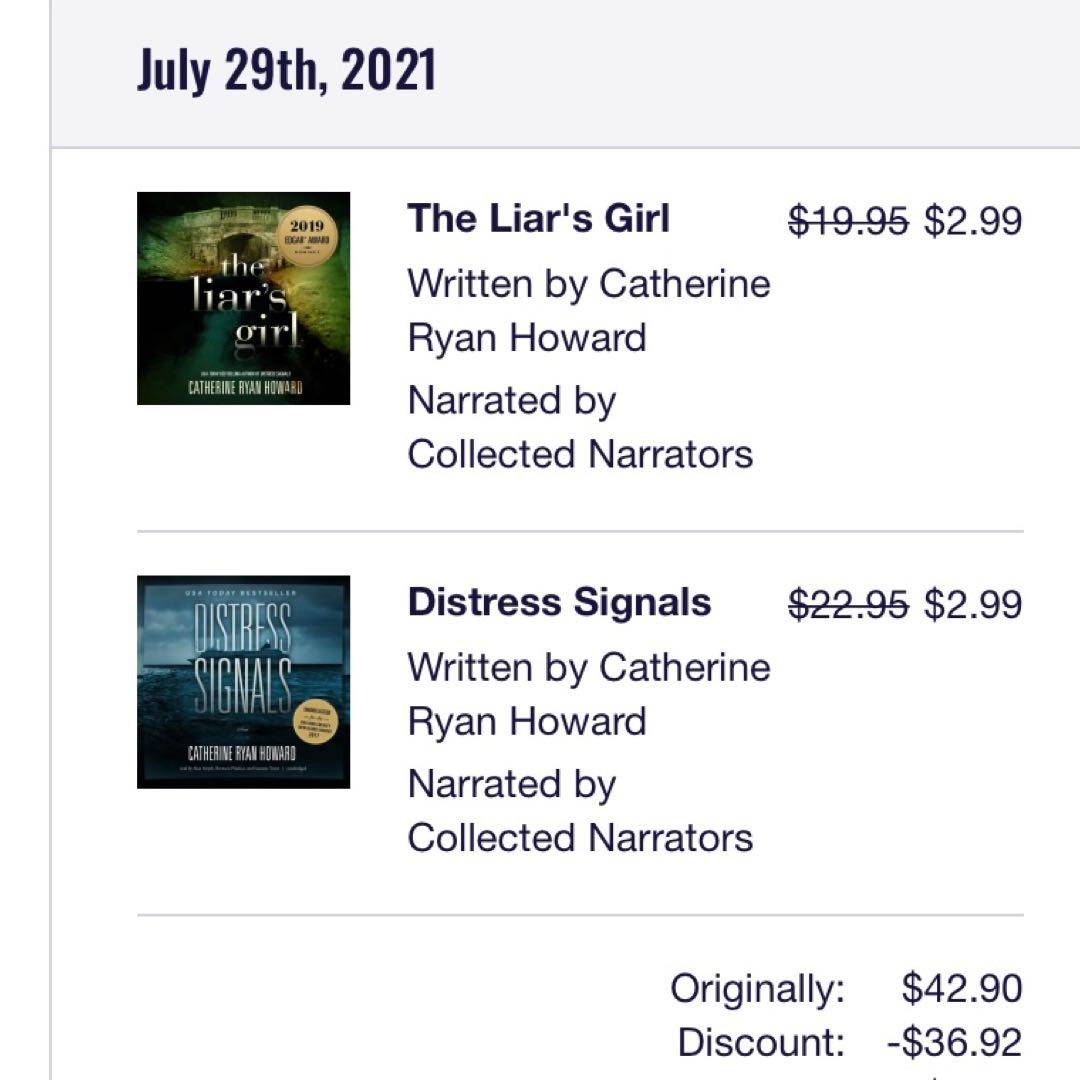Click Collected Narrators under Distress Signals

tap(580, 838)
